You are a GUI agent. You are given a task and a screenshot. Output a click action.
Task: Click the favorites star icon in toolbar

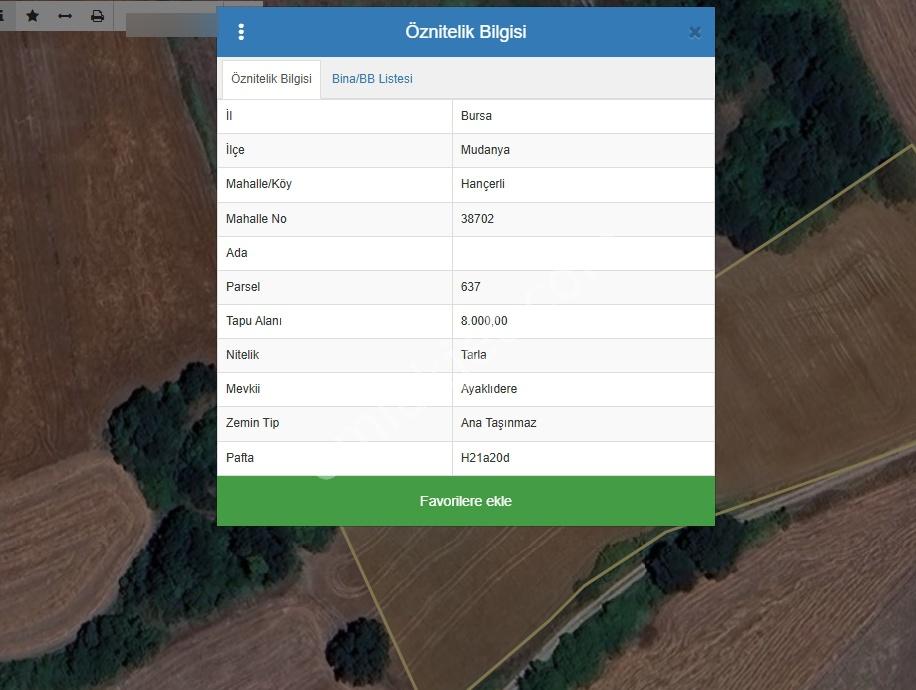(33, 16)
